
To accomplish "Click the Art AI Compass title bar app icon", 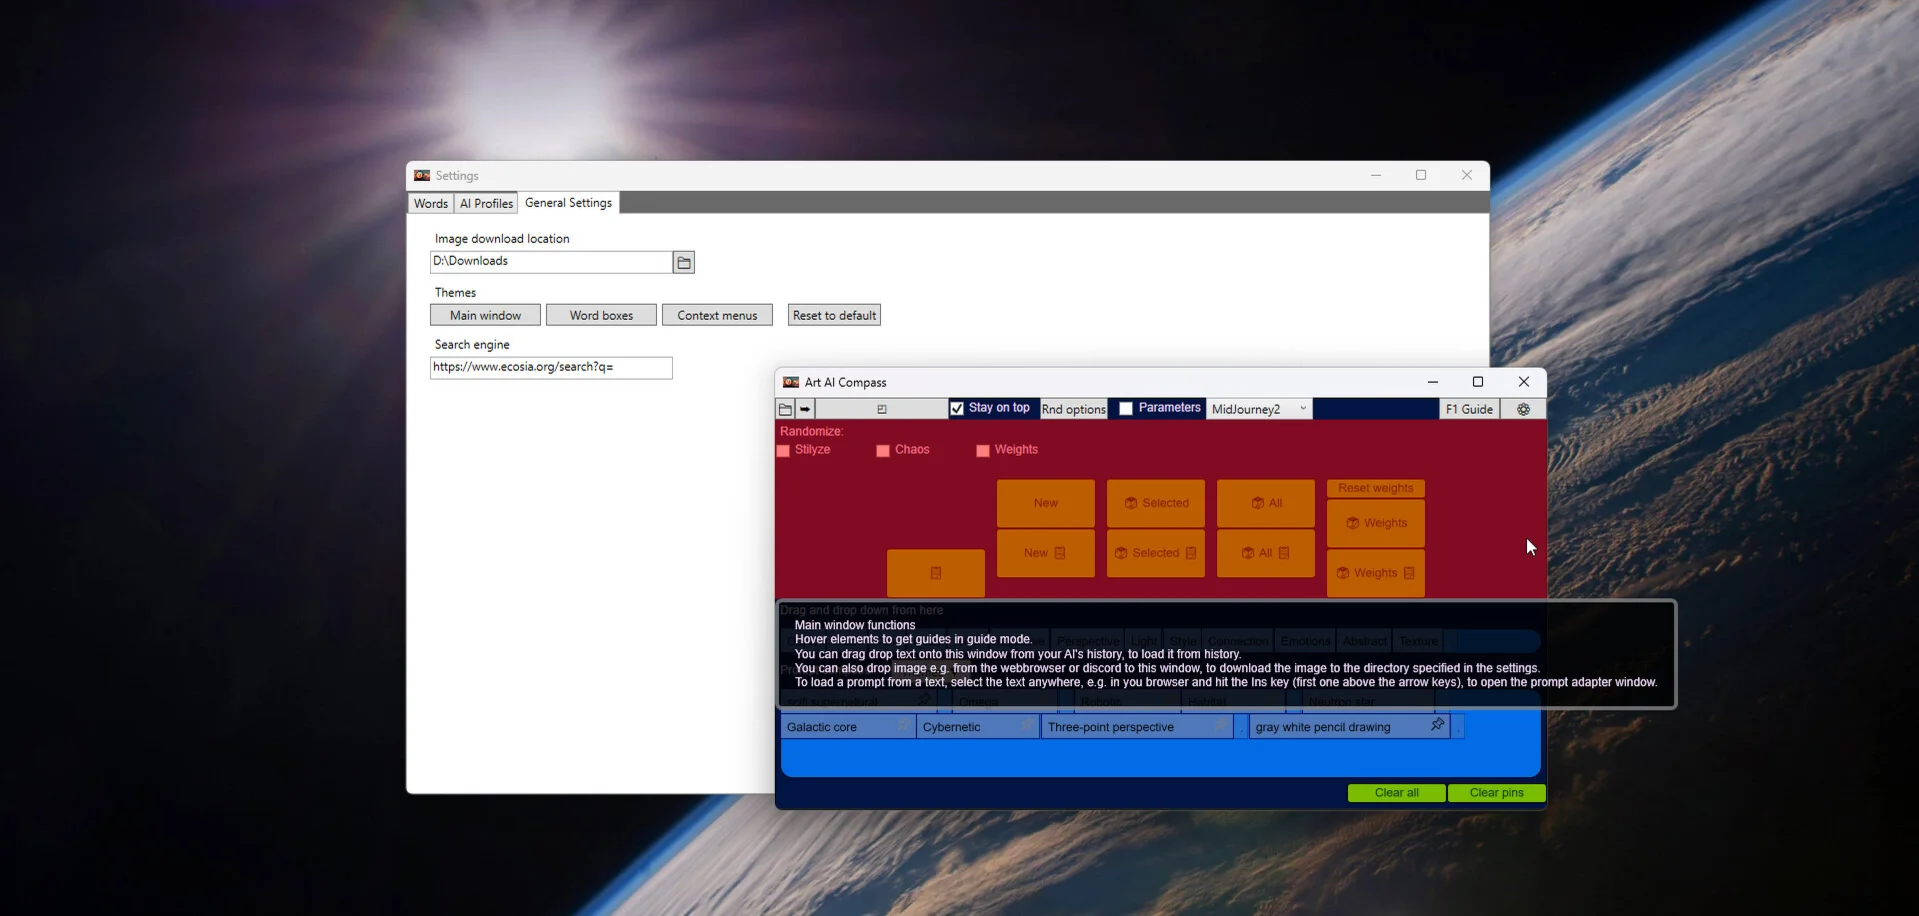I will click(791, 382).
